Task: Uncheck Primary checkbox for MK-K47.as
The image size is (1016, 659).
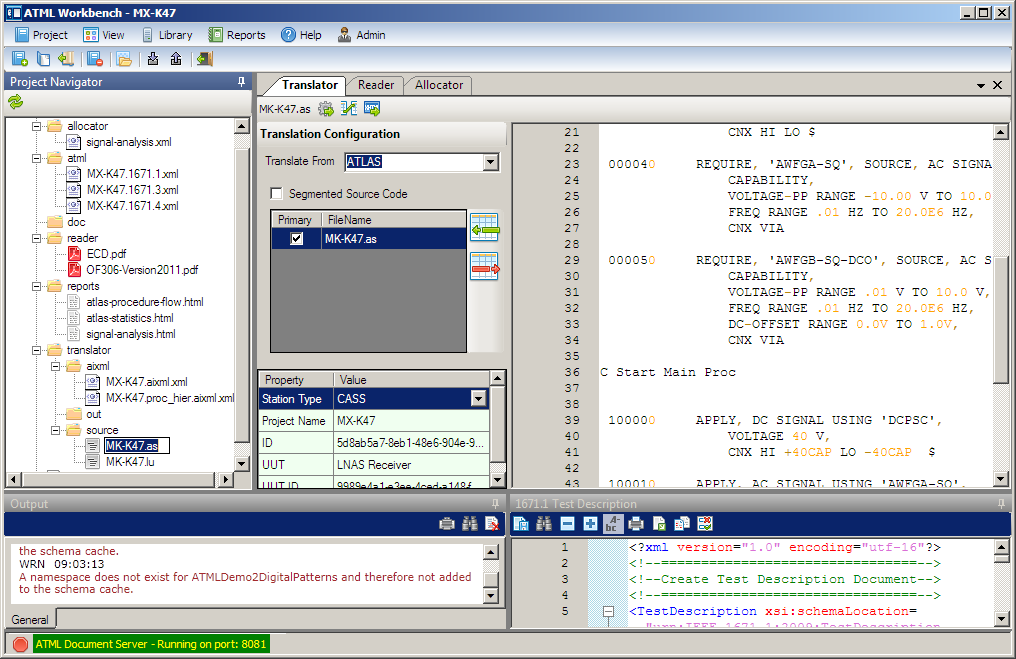Action: pos(296,238)
